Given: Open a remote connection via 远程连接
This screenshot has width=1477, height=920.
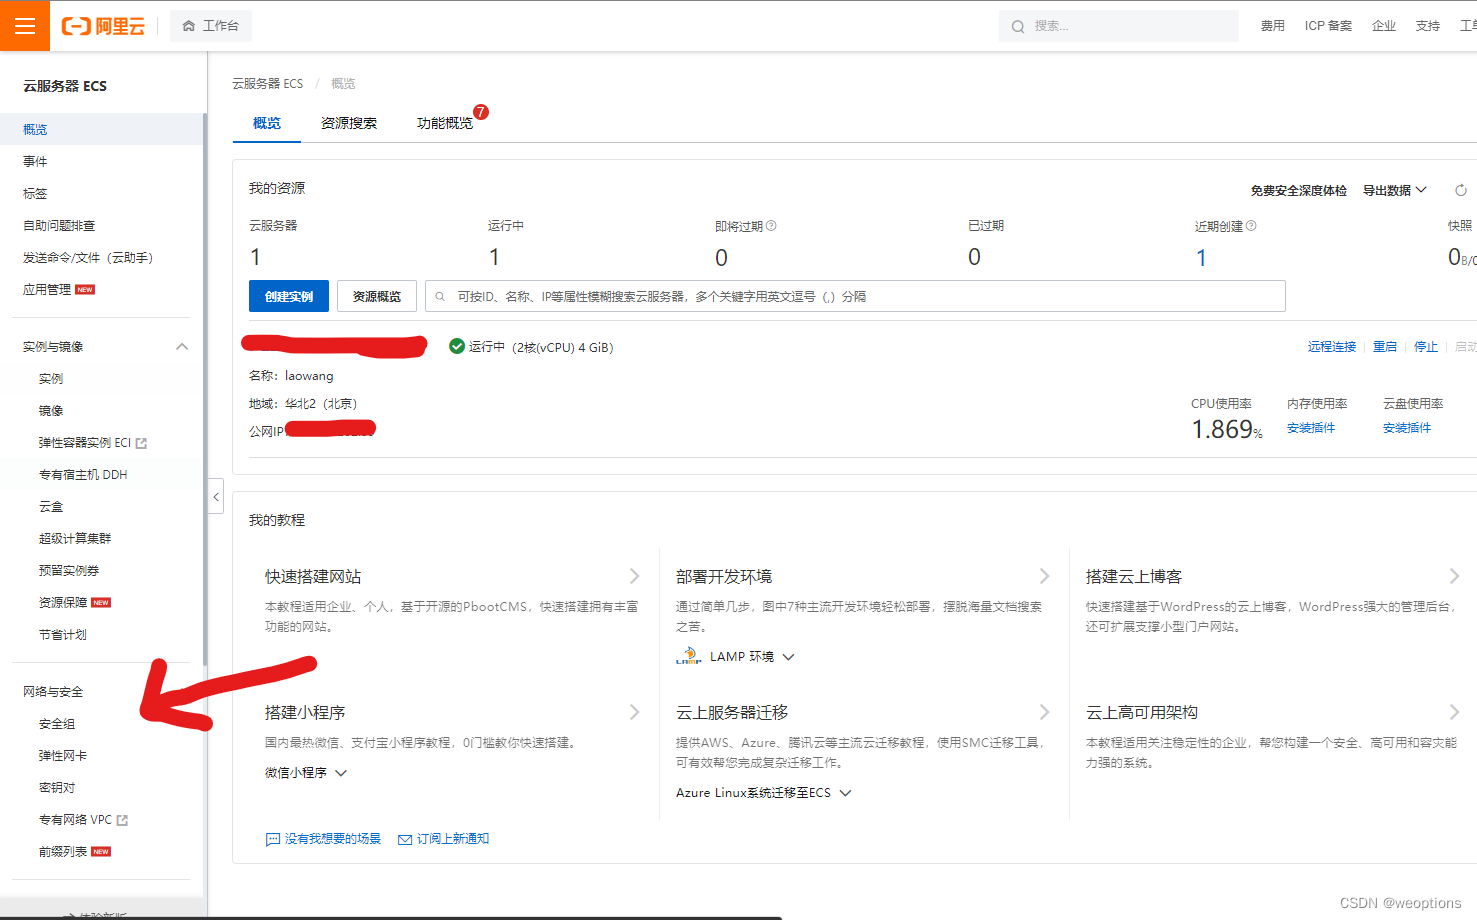Looking at the screenshot, I should pyautogui.click(x=1331, y=346).
